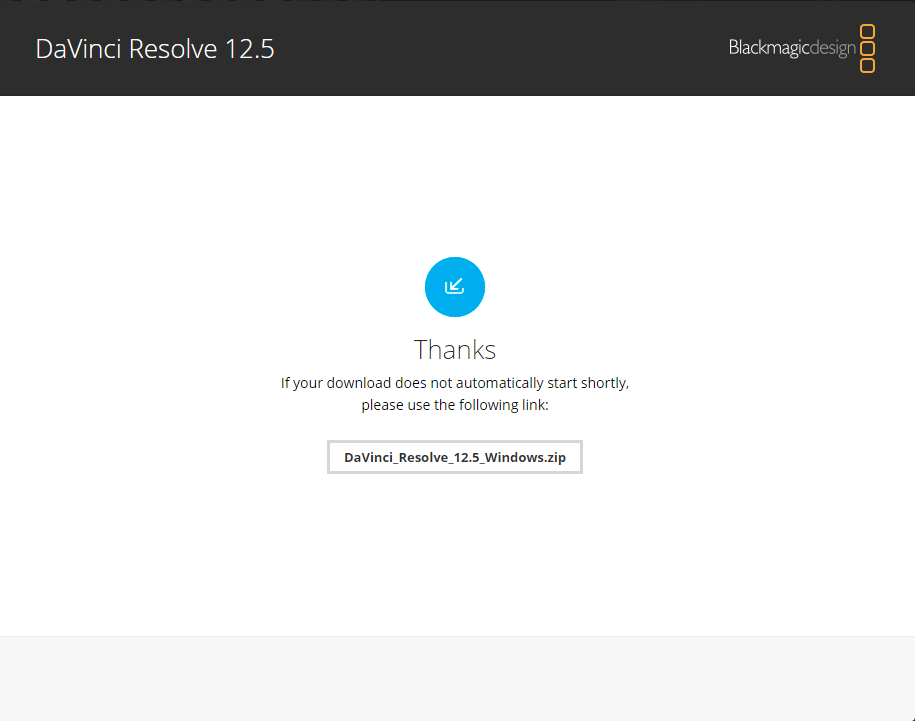
Task: Click the blue download arrow circle icon
Action: [x=455, y=287]
